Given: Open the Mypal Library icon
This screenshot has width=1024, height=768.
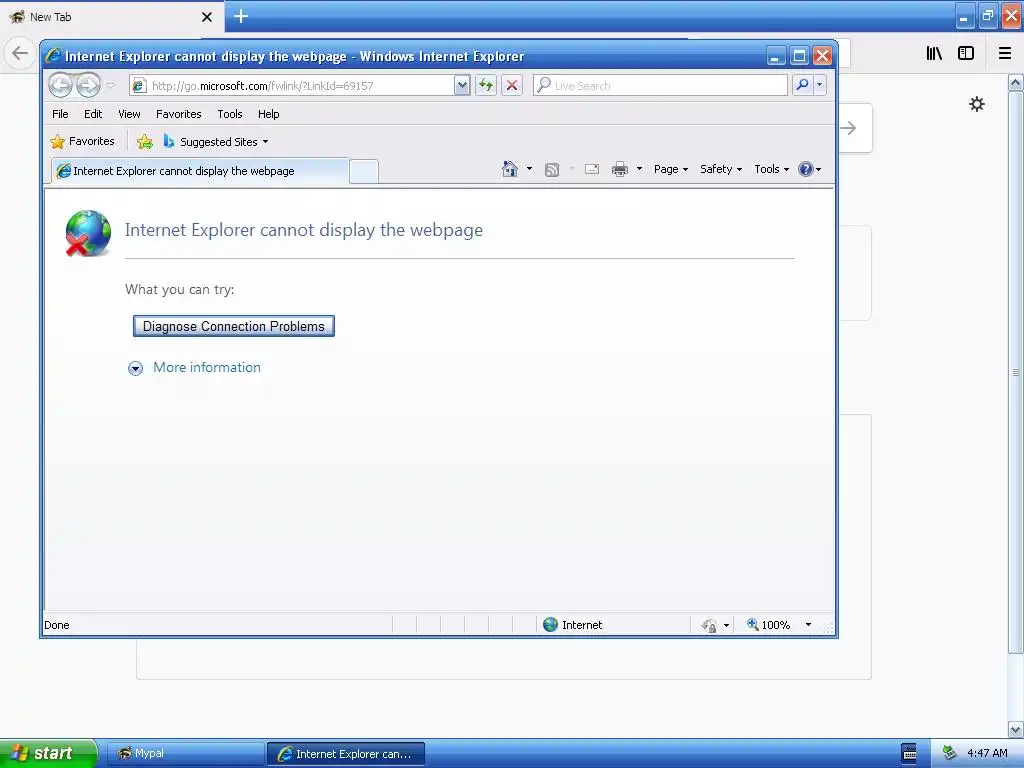Looking at the screenshot, I should click(934, 53).
